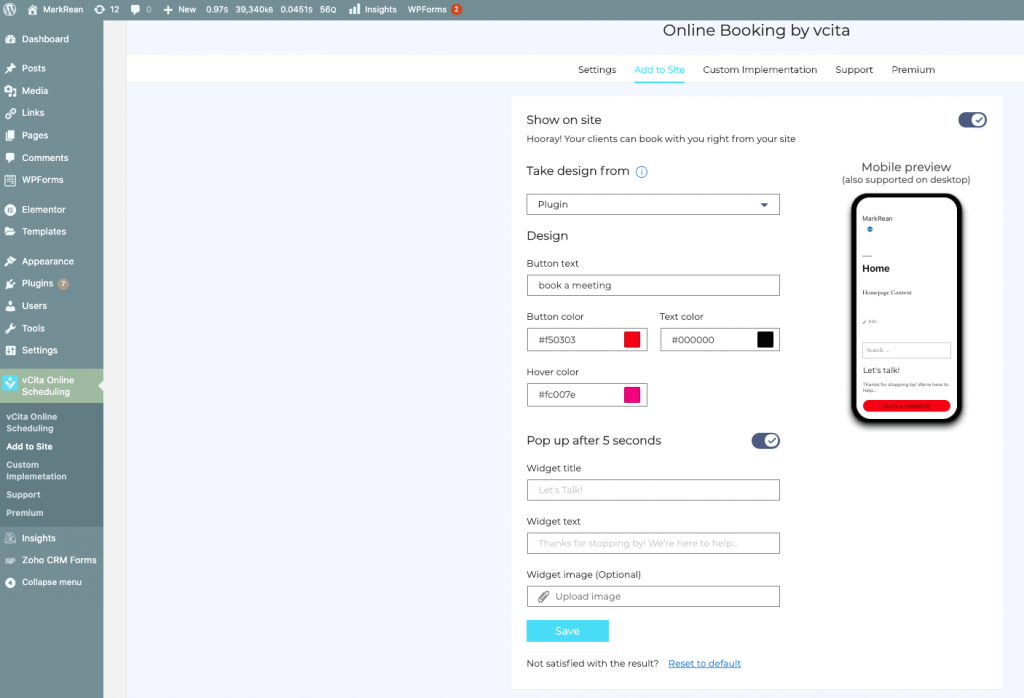Open vCita Online Scheduling submenu item
This screenshot has width=1024, height=698.
[x=31, y=422]
